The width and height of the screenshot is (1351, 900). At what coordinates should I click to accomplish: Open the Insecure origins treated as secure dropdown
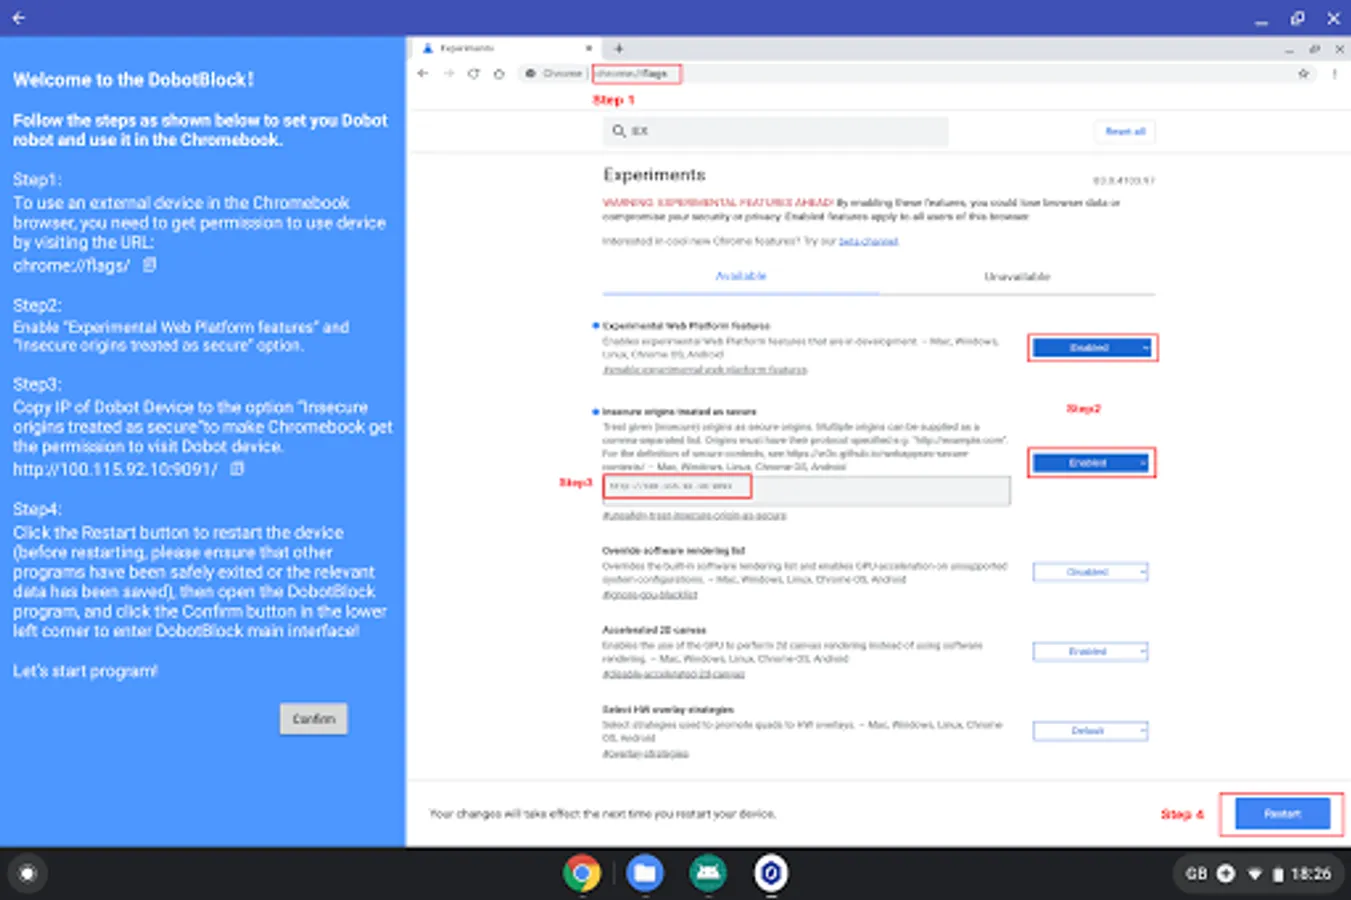(1091, 463)
